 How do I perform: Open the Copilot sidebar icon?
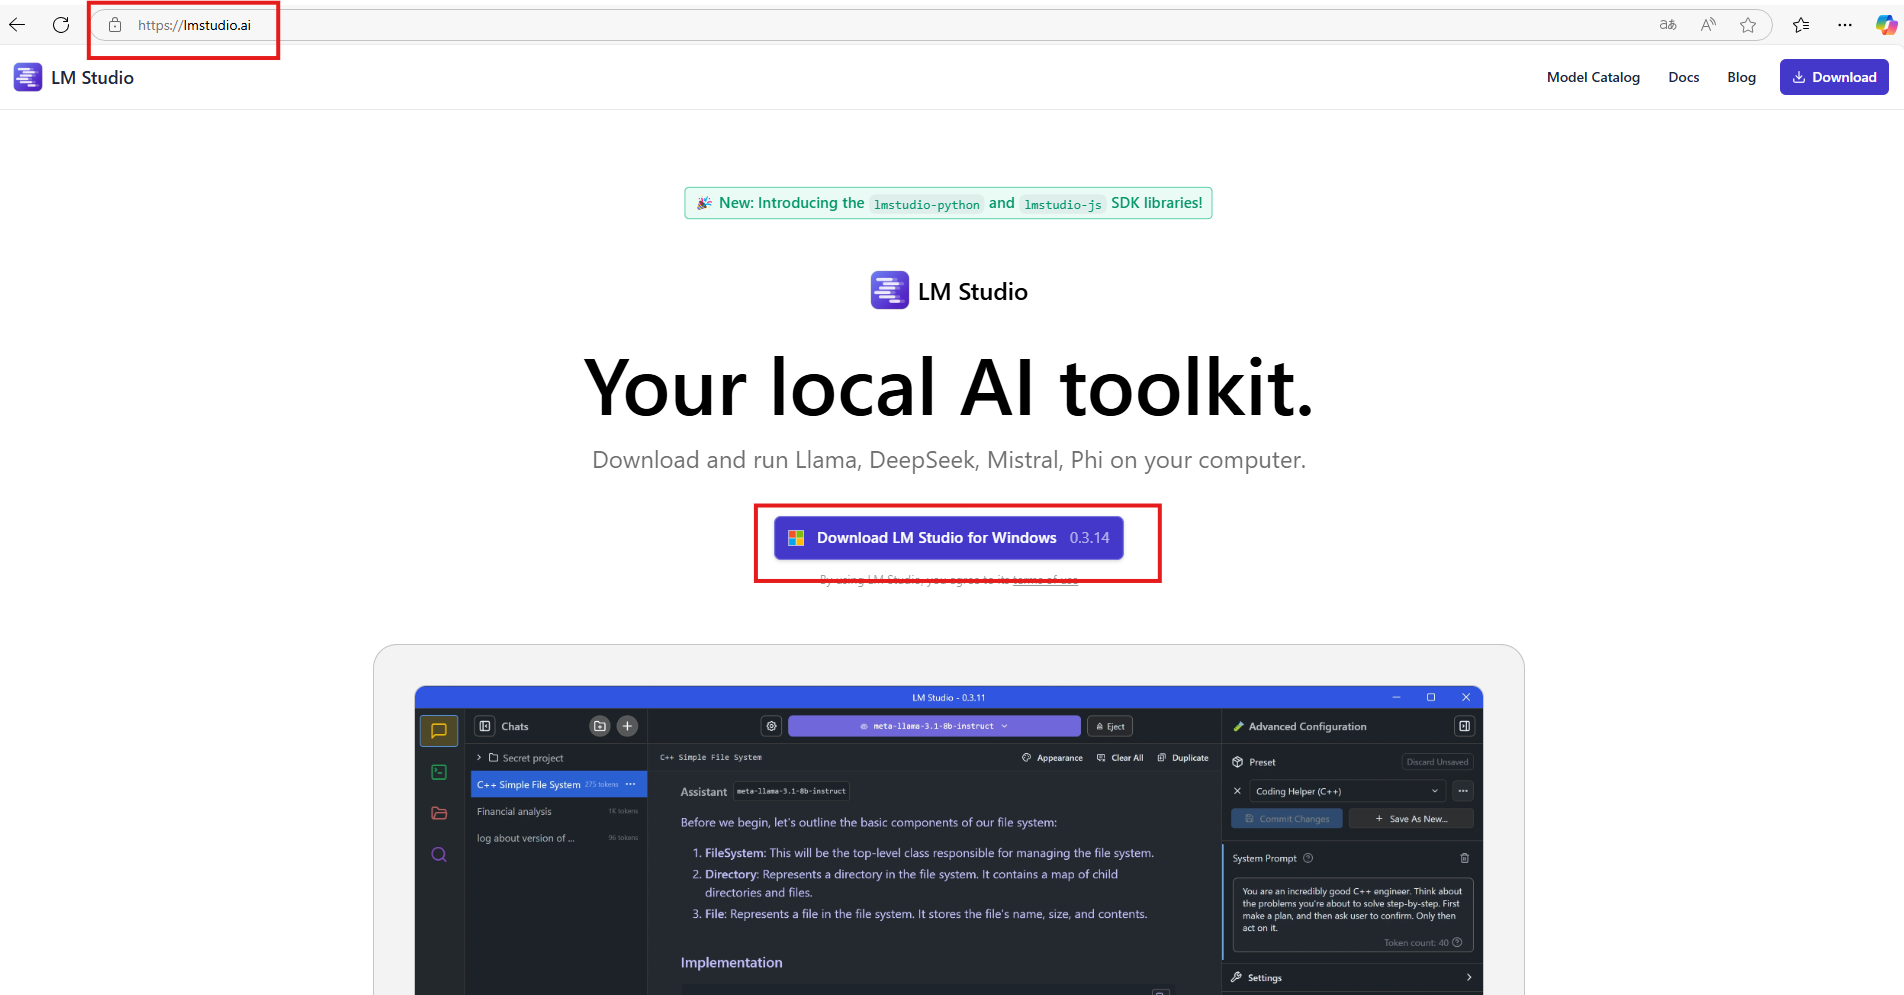[1886, 25]
